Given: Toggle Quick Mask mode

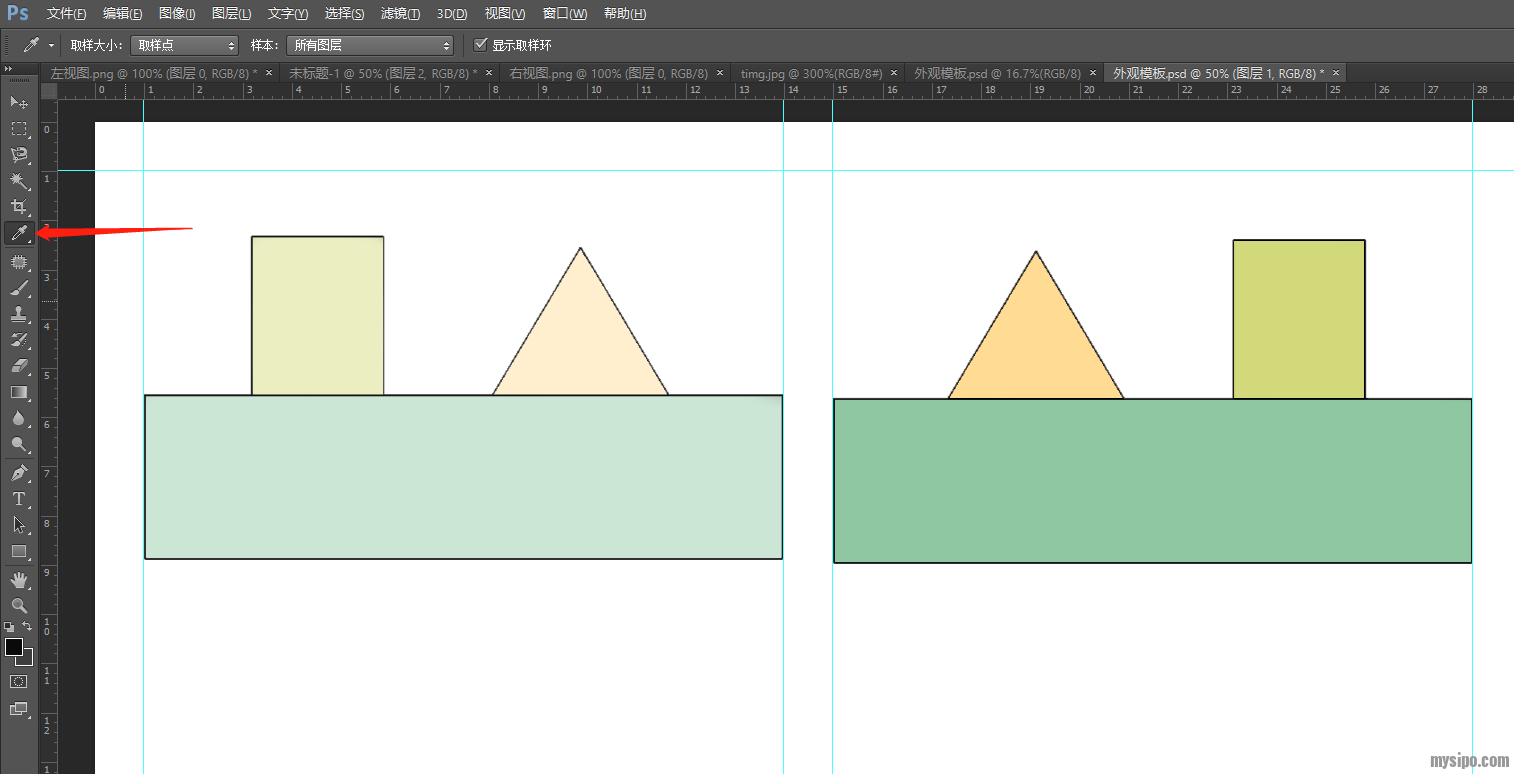Looking at the screenshot, I should [18, 681].
